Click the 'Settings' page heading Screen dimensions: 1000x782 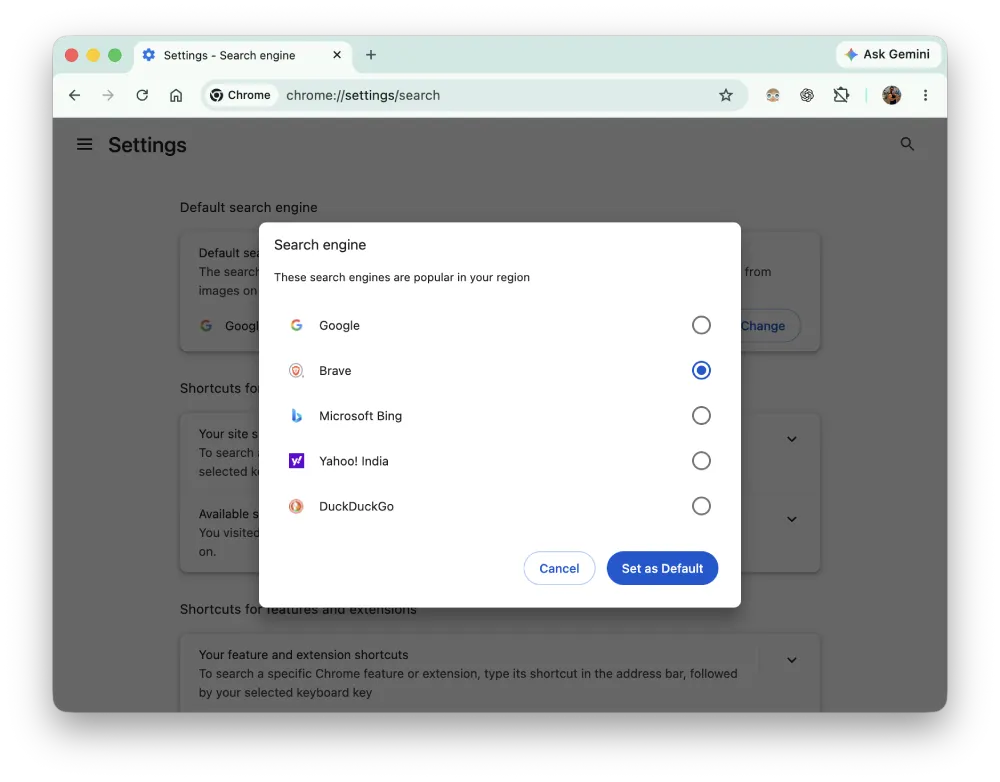147,145
